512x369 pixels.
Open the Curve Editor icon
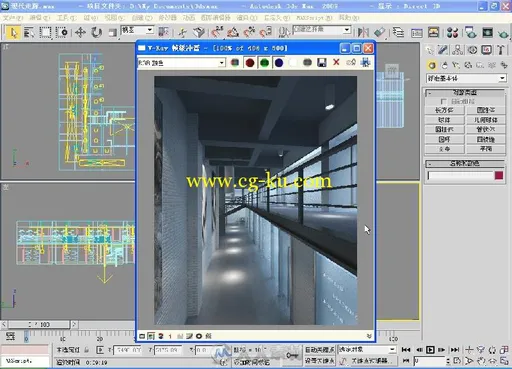[417, 33]
